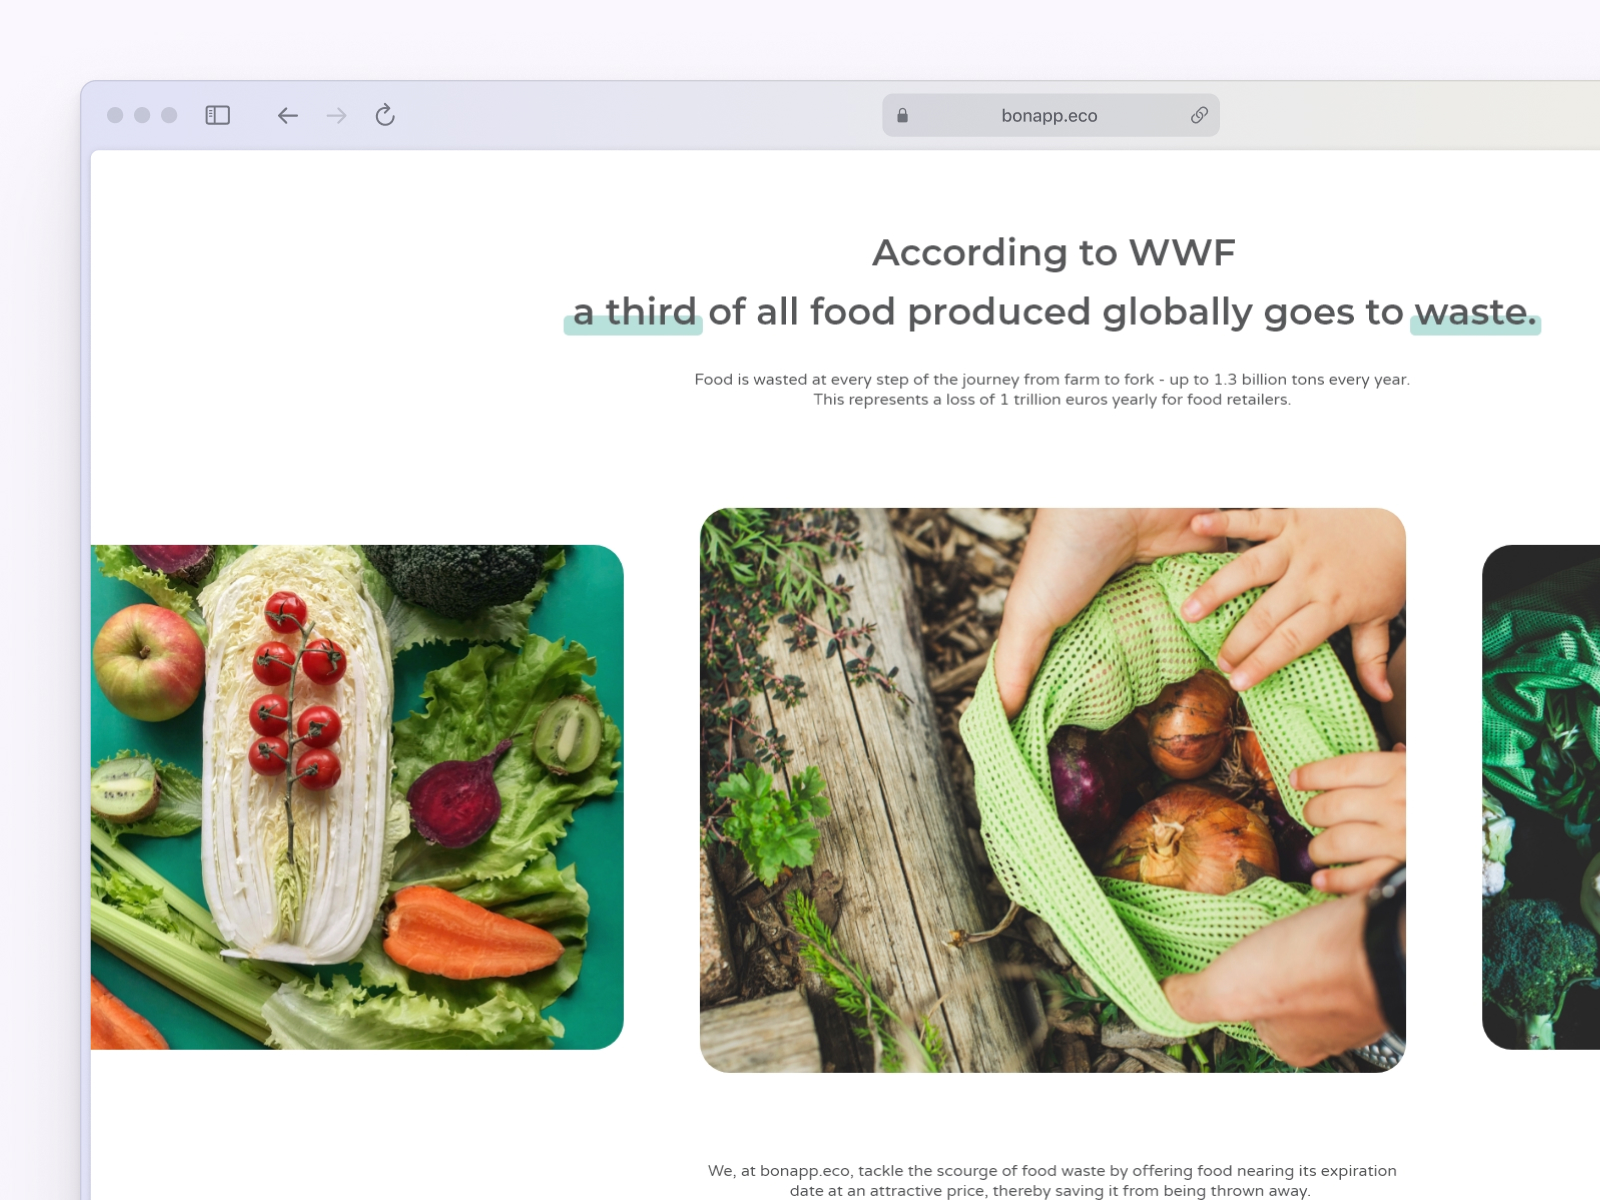
Task: Click the 'According to WWF' heading
Action: click(1053, 252)
